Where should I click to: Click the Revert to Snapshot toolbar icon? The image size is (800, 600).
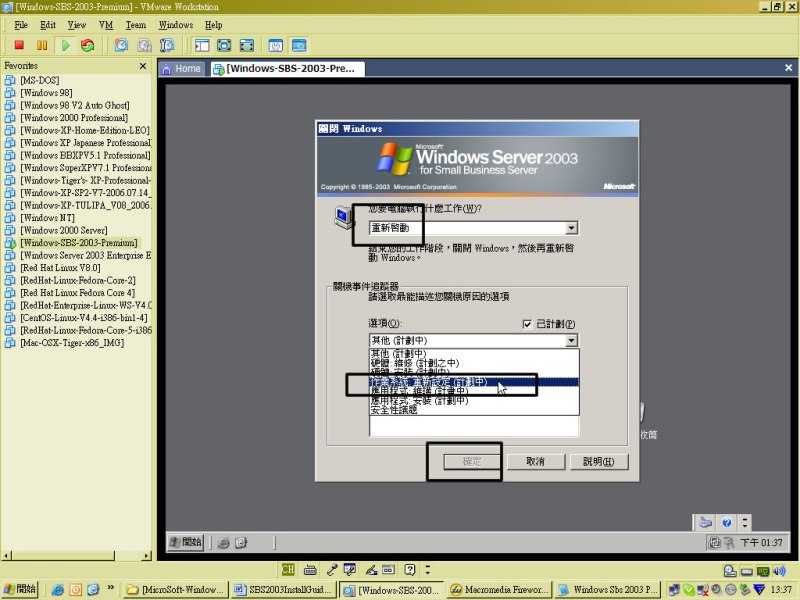144,45
